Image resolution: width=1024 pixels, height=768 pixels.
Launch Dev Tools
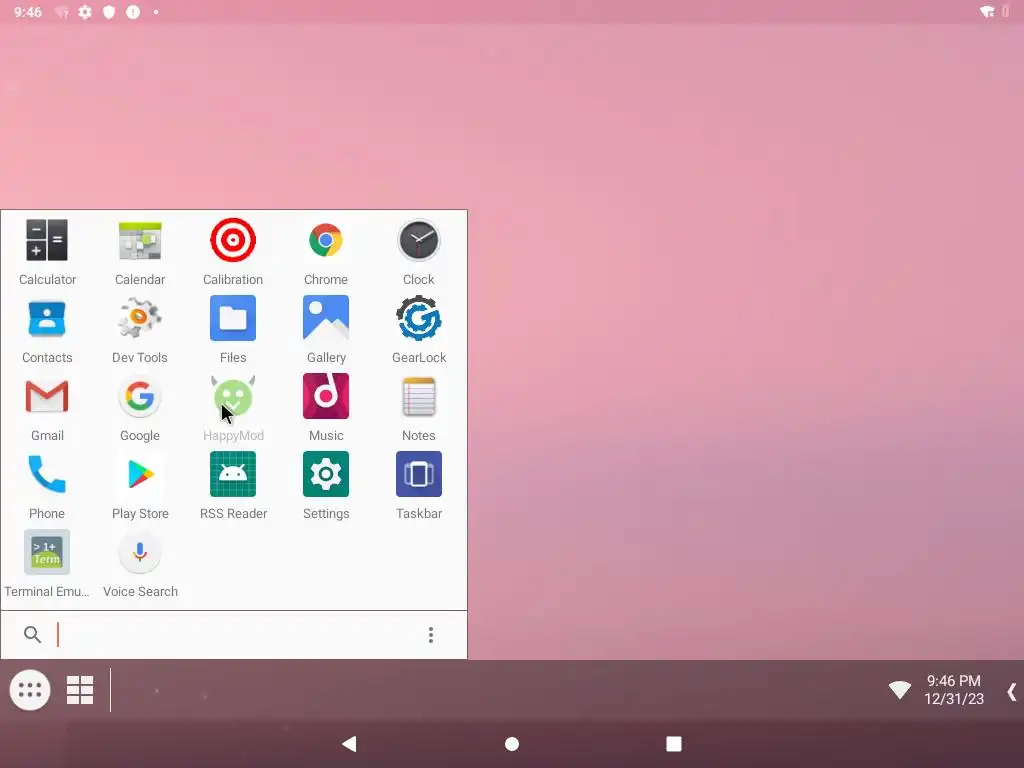click(x=140, y=330)
